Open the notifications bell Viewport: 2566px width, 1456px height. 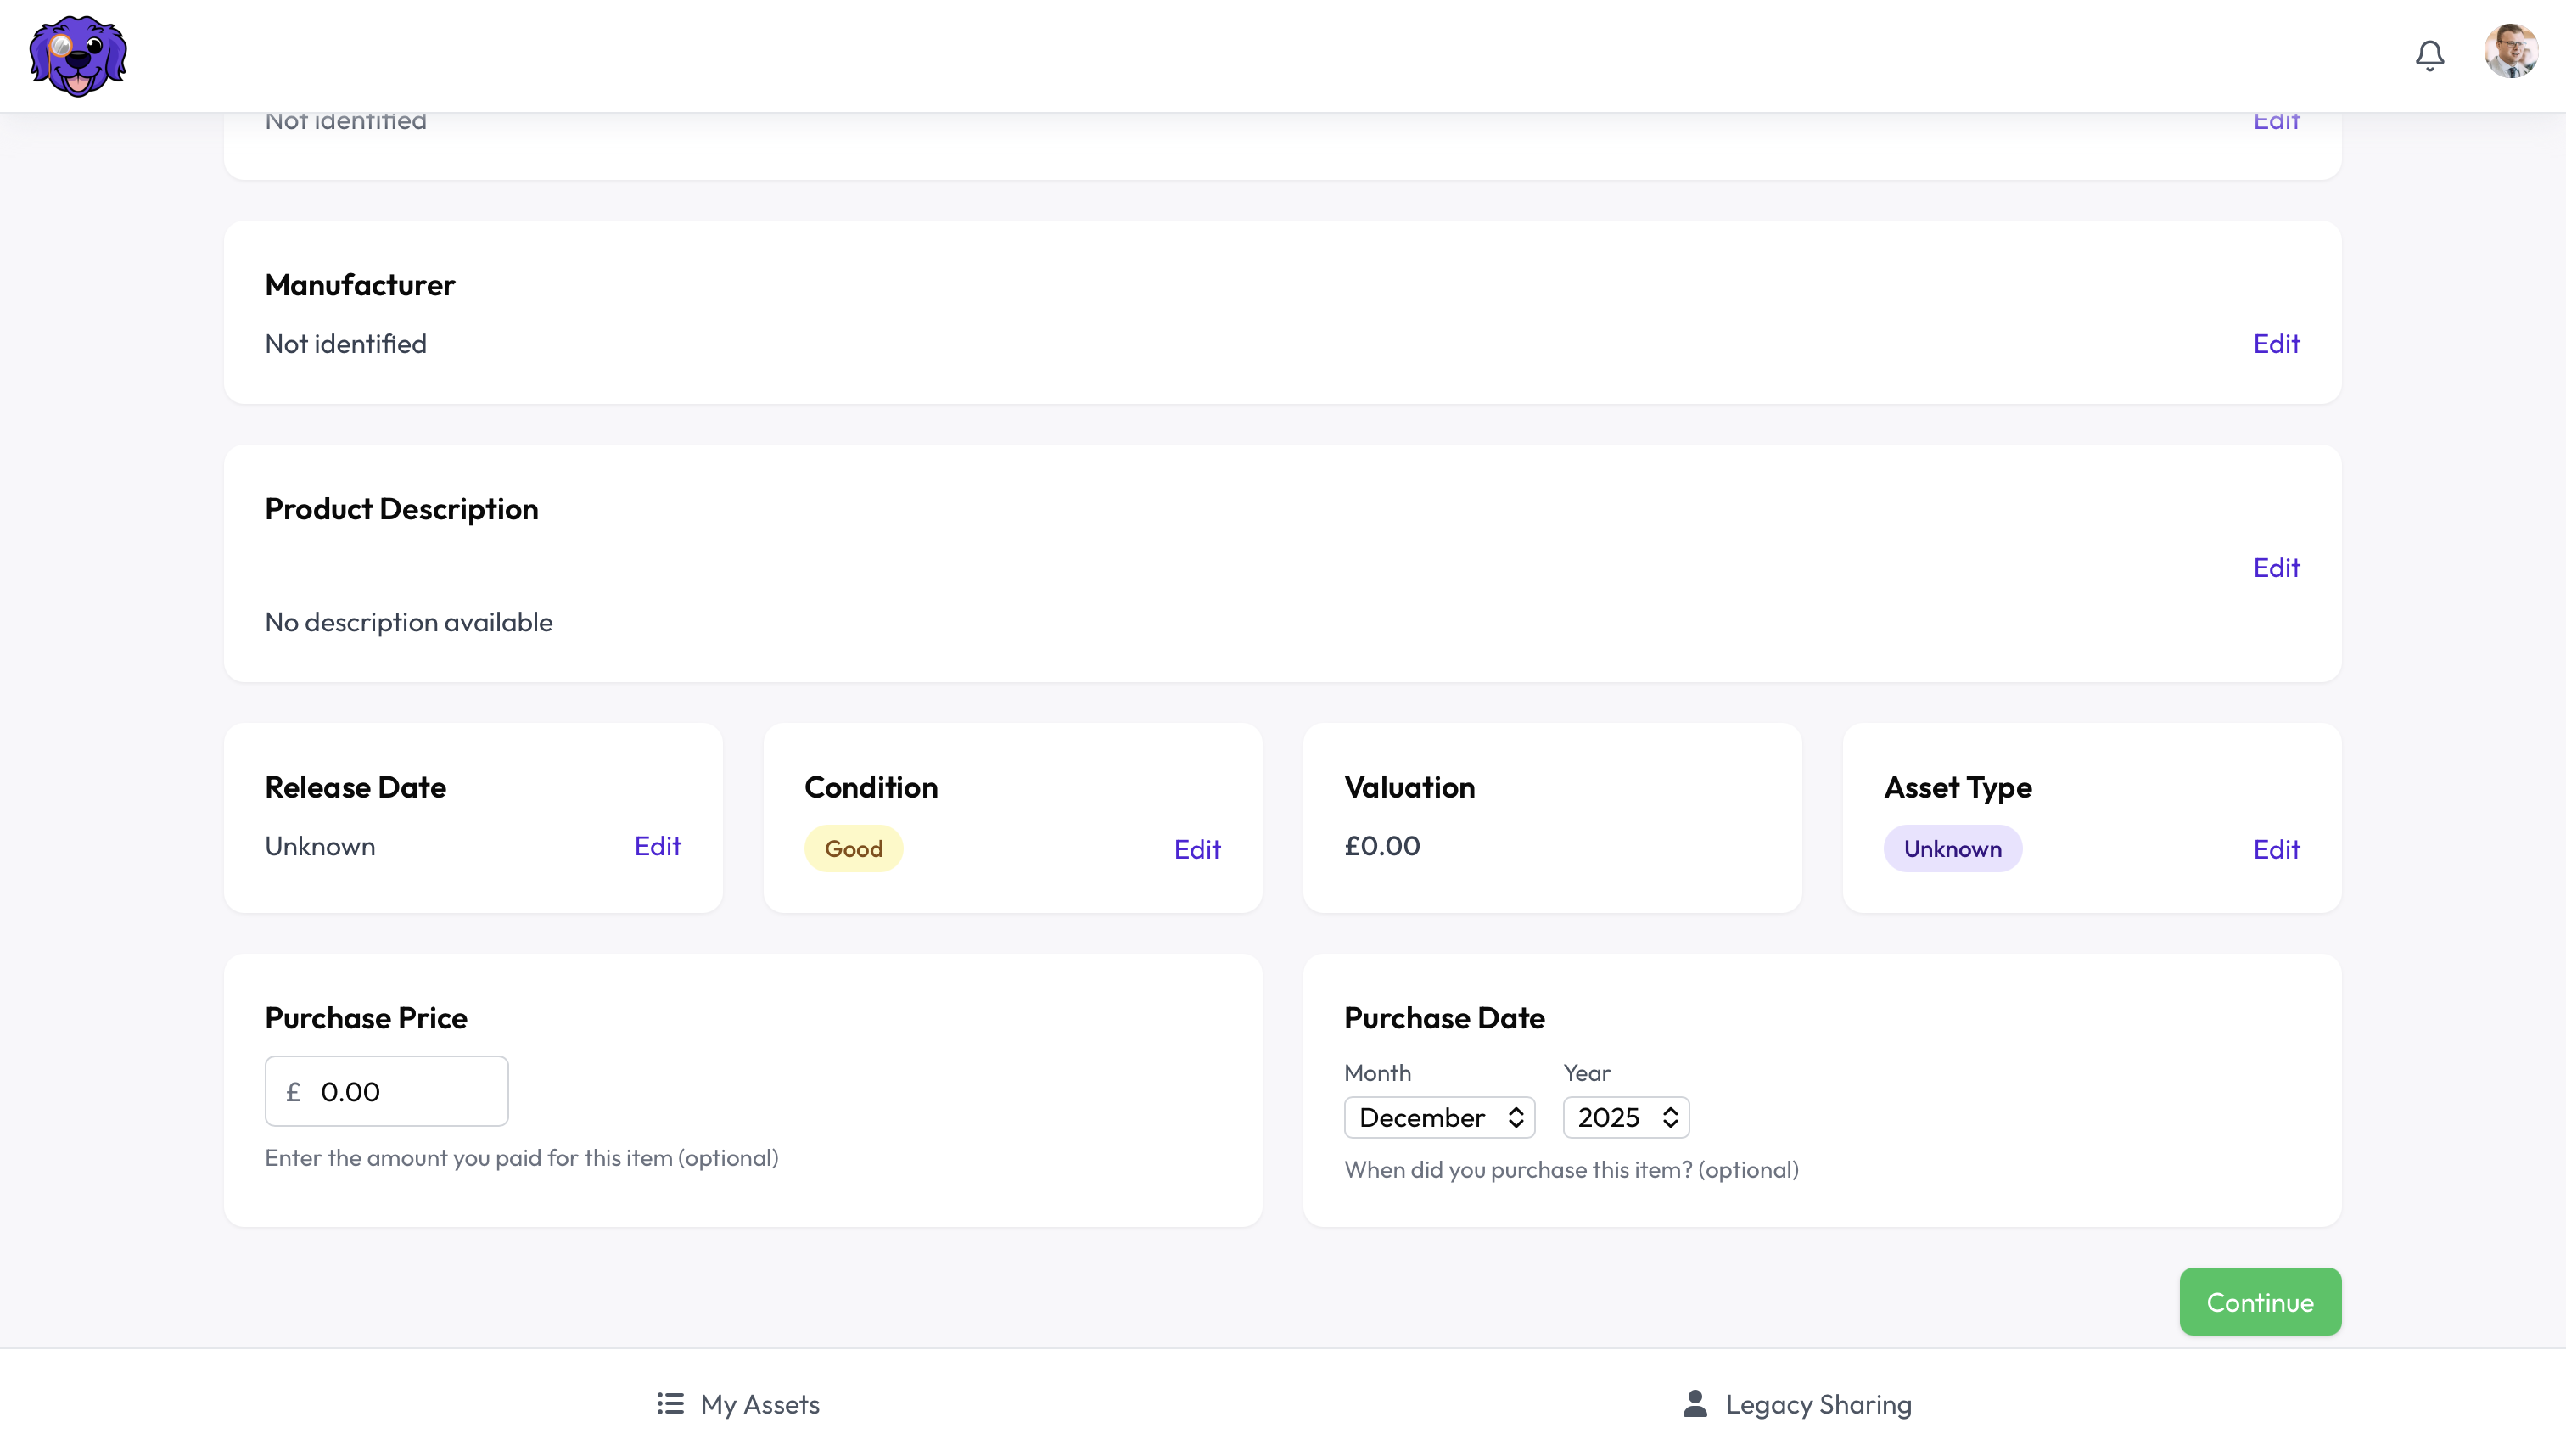click(2430, 55)
